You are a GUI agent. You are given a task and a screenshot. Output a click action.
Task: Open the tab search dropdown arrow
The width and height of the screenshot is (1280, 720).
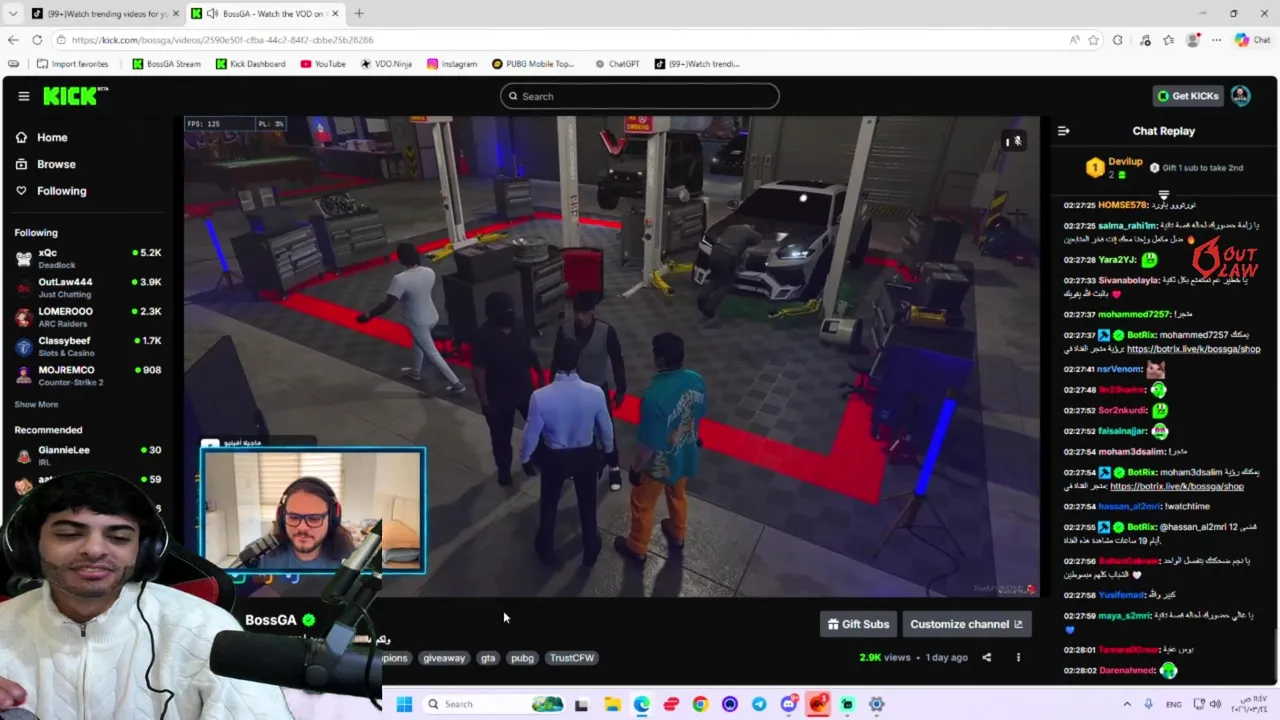coord(13,14)
